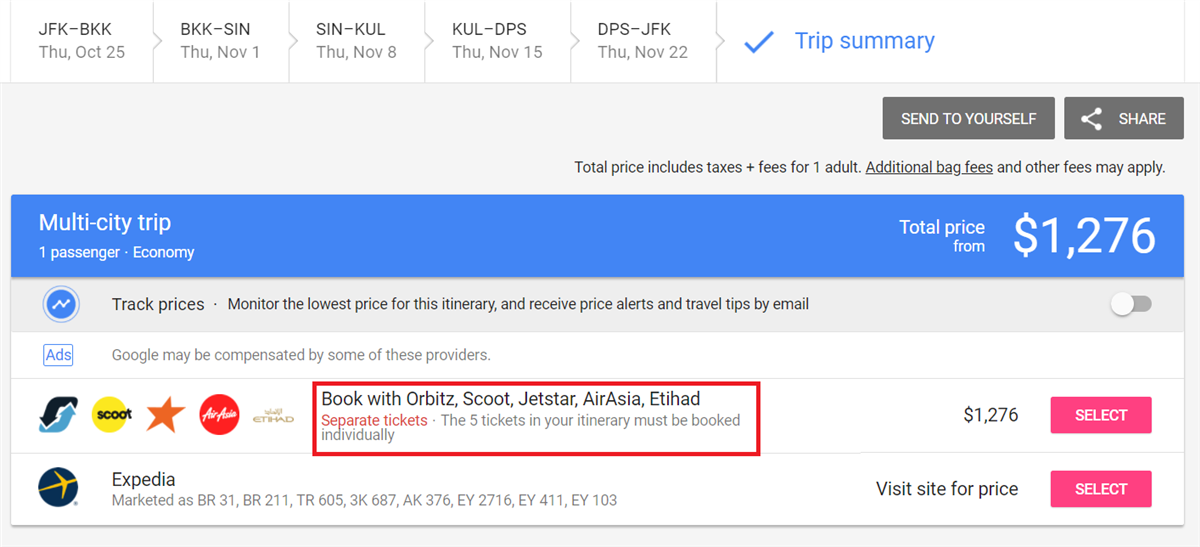Image resolution: width=1200 pixels, height=547 pixels.
Task: Click the Ads label badge
Action: coord(58,355)
